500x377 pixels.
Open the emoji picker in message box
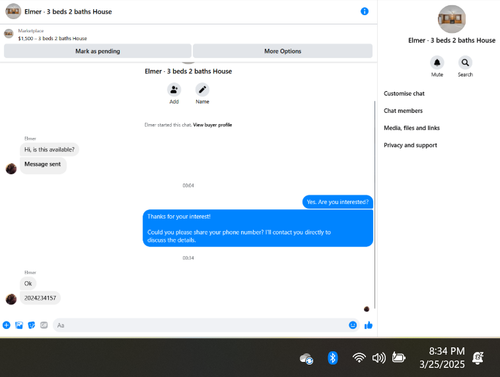coord(353,325)
